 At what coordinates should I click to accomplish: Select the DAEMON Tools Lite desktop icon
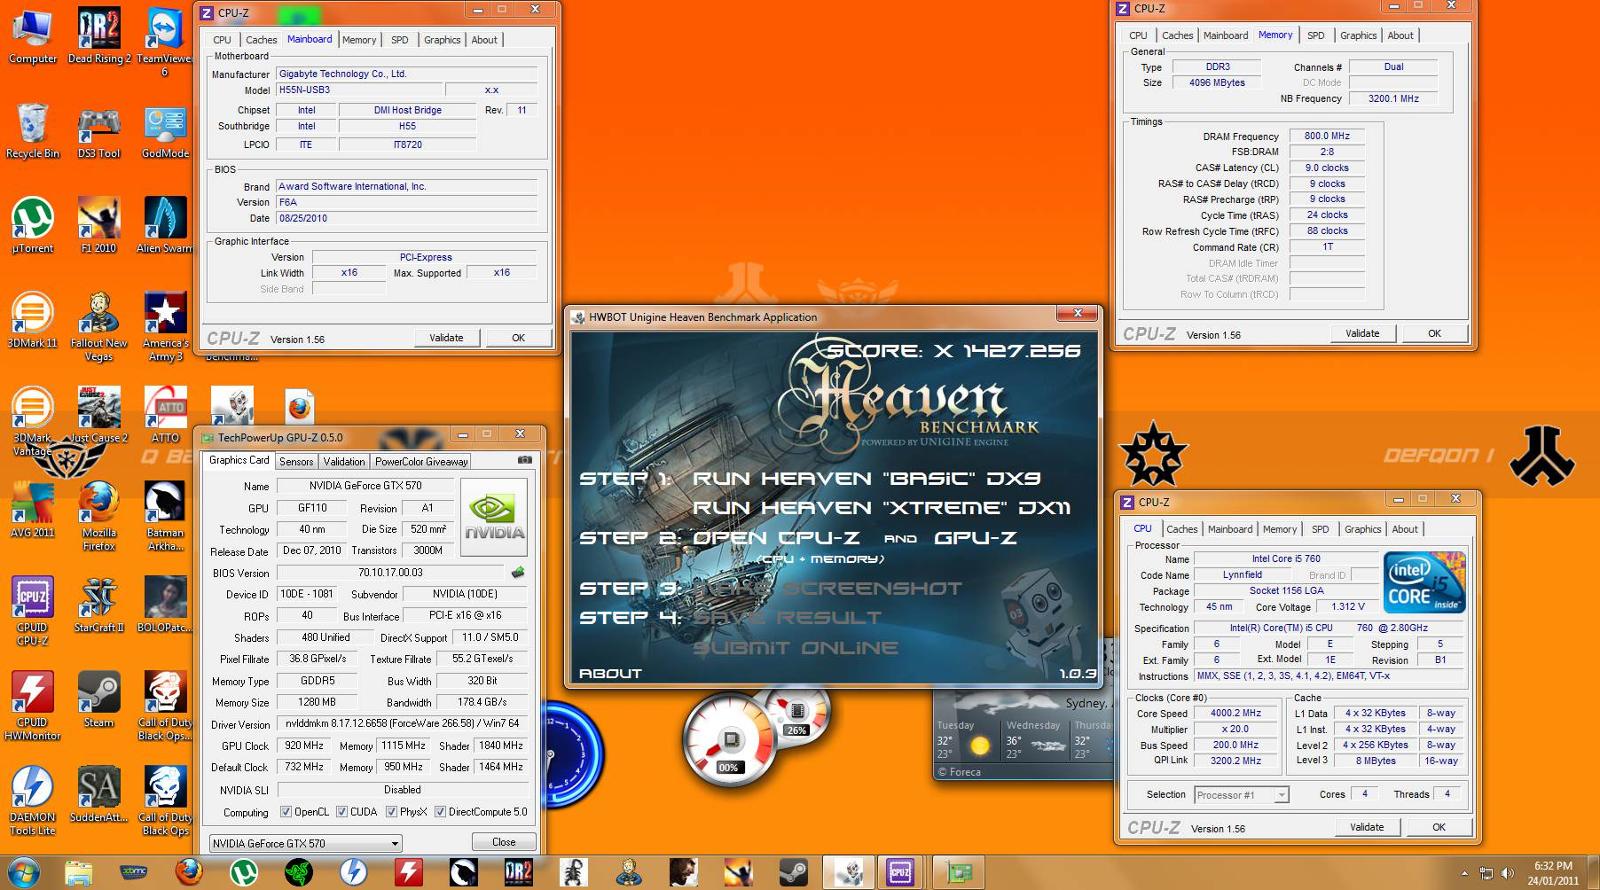click(x=33, y=800)
